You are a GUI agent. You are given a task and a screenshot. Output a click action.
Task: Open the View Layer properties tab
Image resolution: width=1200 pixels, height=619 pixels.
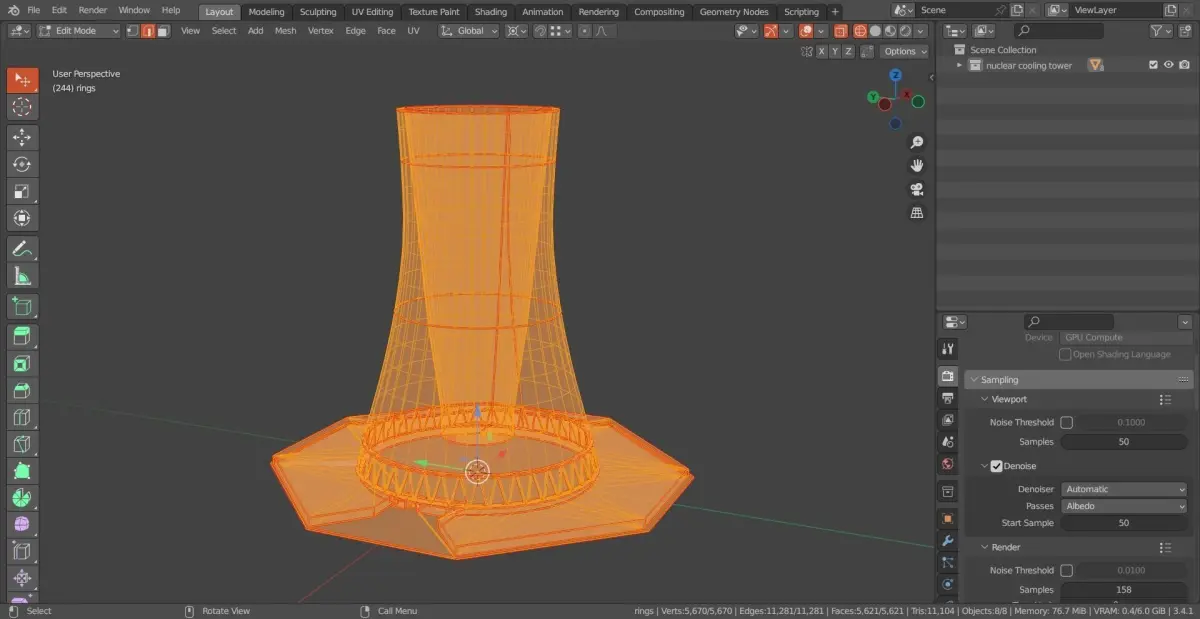click(x=948, y=420)
